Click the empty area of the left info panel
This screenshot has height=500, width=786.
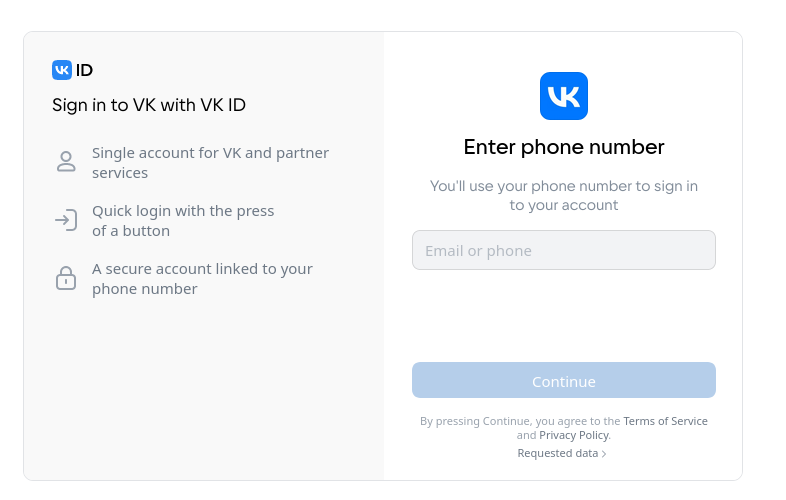201,386
